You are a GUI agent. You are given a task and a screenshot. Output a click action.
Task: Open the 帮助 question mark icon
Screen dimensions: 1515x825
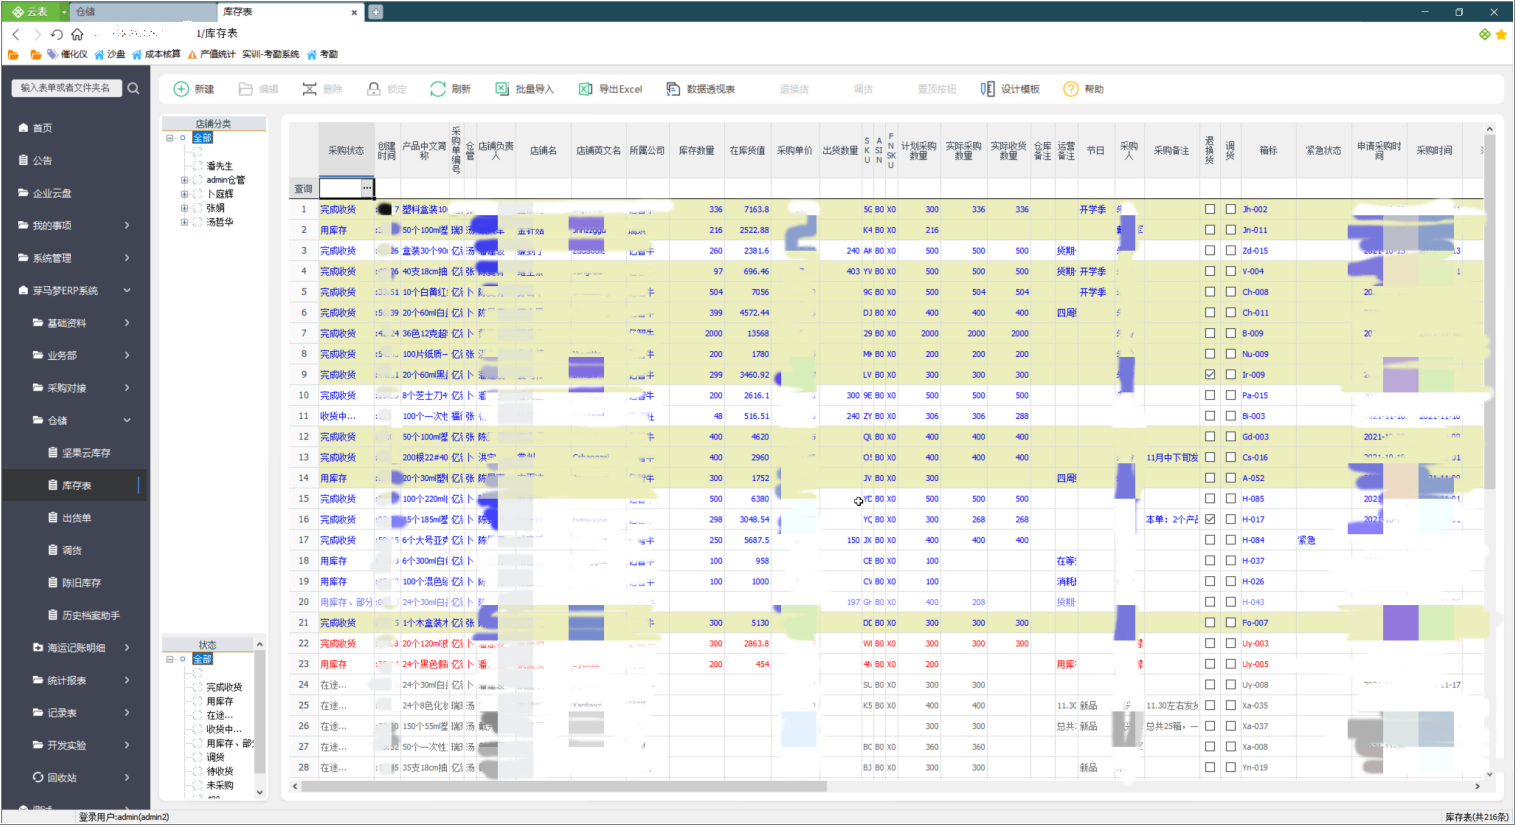(1071, 89)
